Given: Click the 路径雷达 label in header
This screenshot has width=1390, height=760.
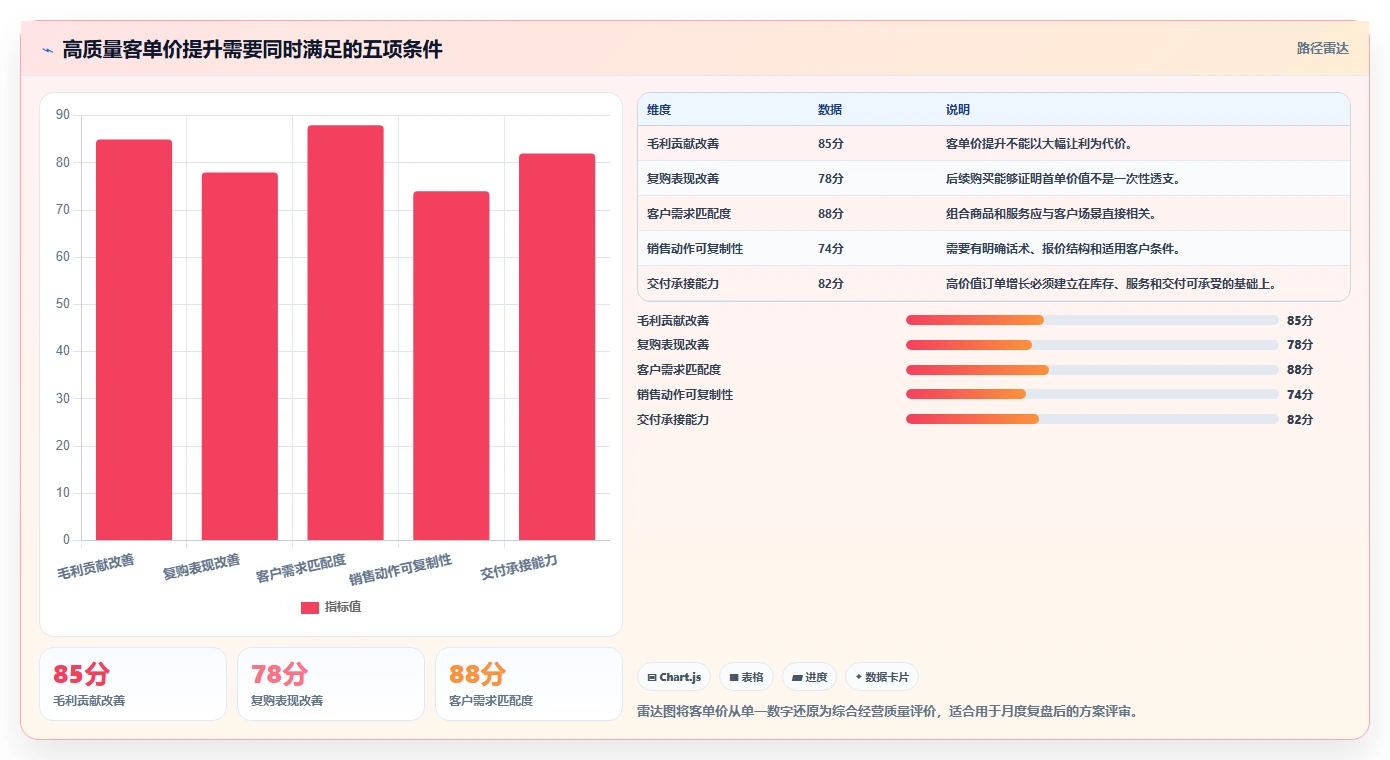Looking at the screenshot, I should 1323,48.
